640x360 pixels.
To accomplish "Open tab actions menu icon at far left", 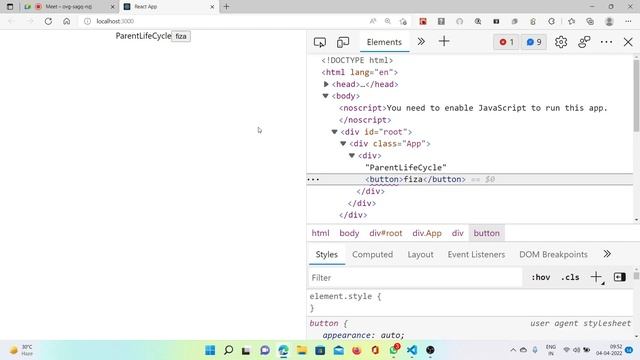I will [x=10, y=7].
